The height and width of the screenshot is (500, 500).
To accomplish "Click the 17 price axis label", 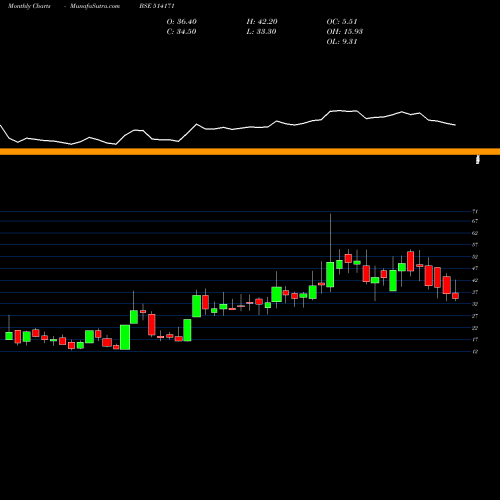I will pyautogui.click(x=475, y=340).
